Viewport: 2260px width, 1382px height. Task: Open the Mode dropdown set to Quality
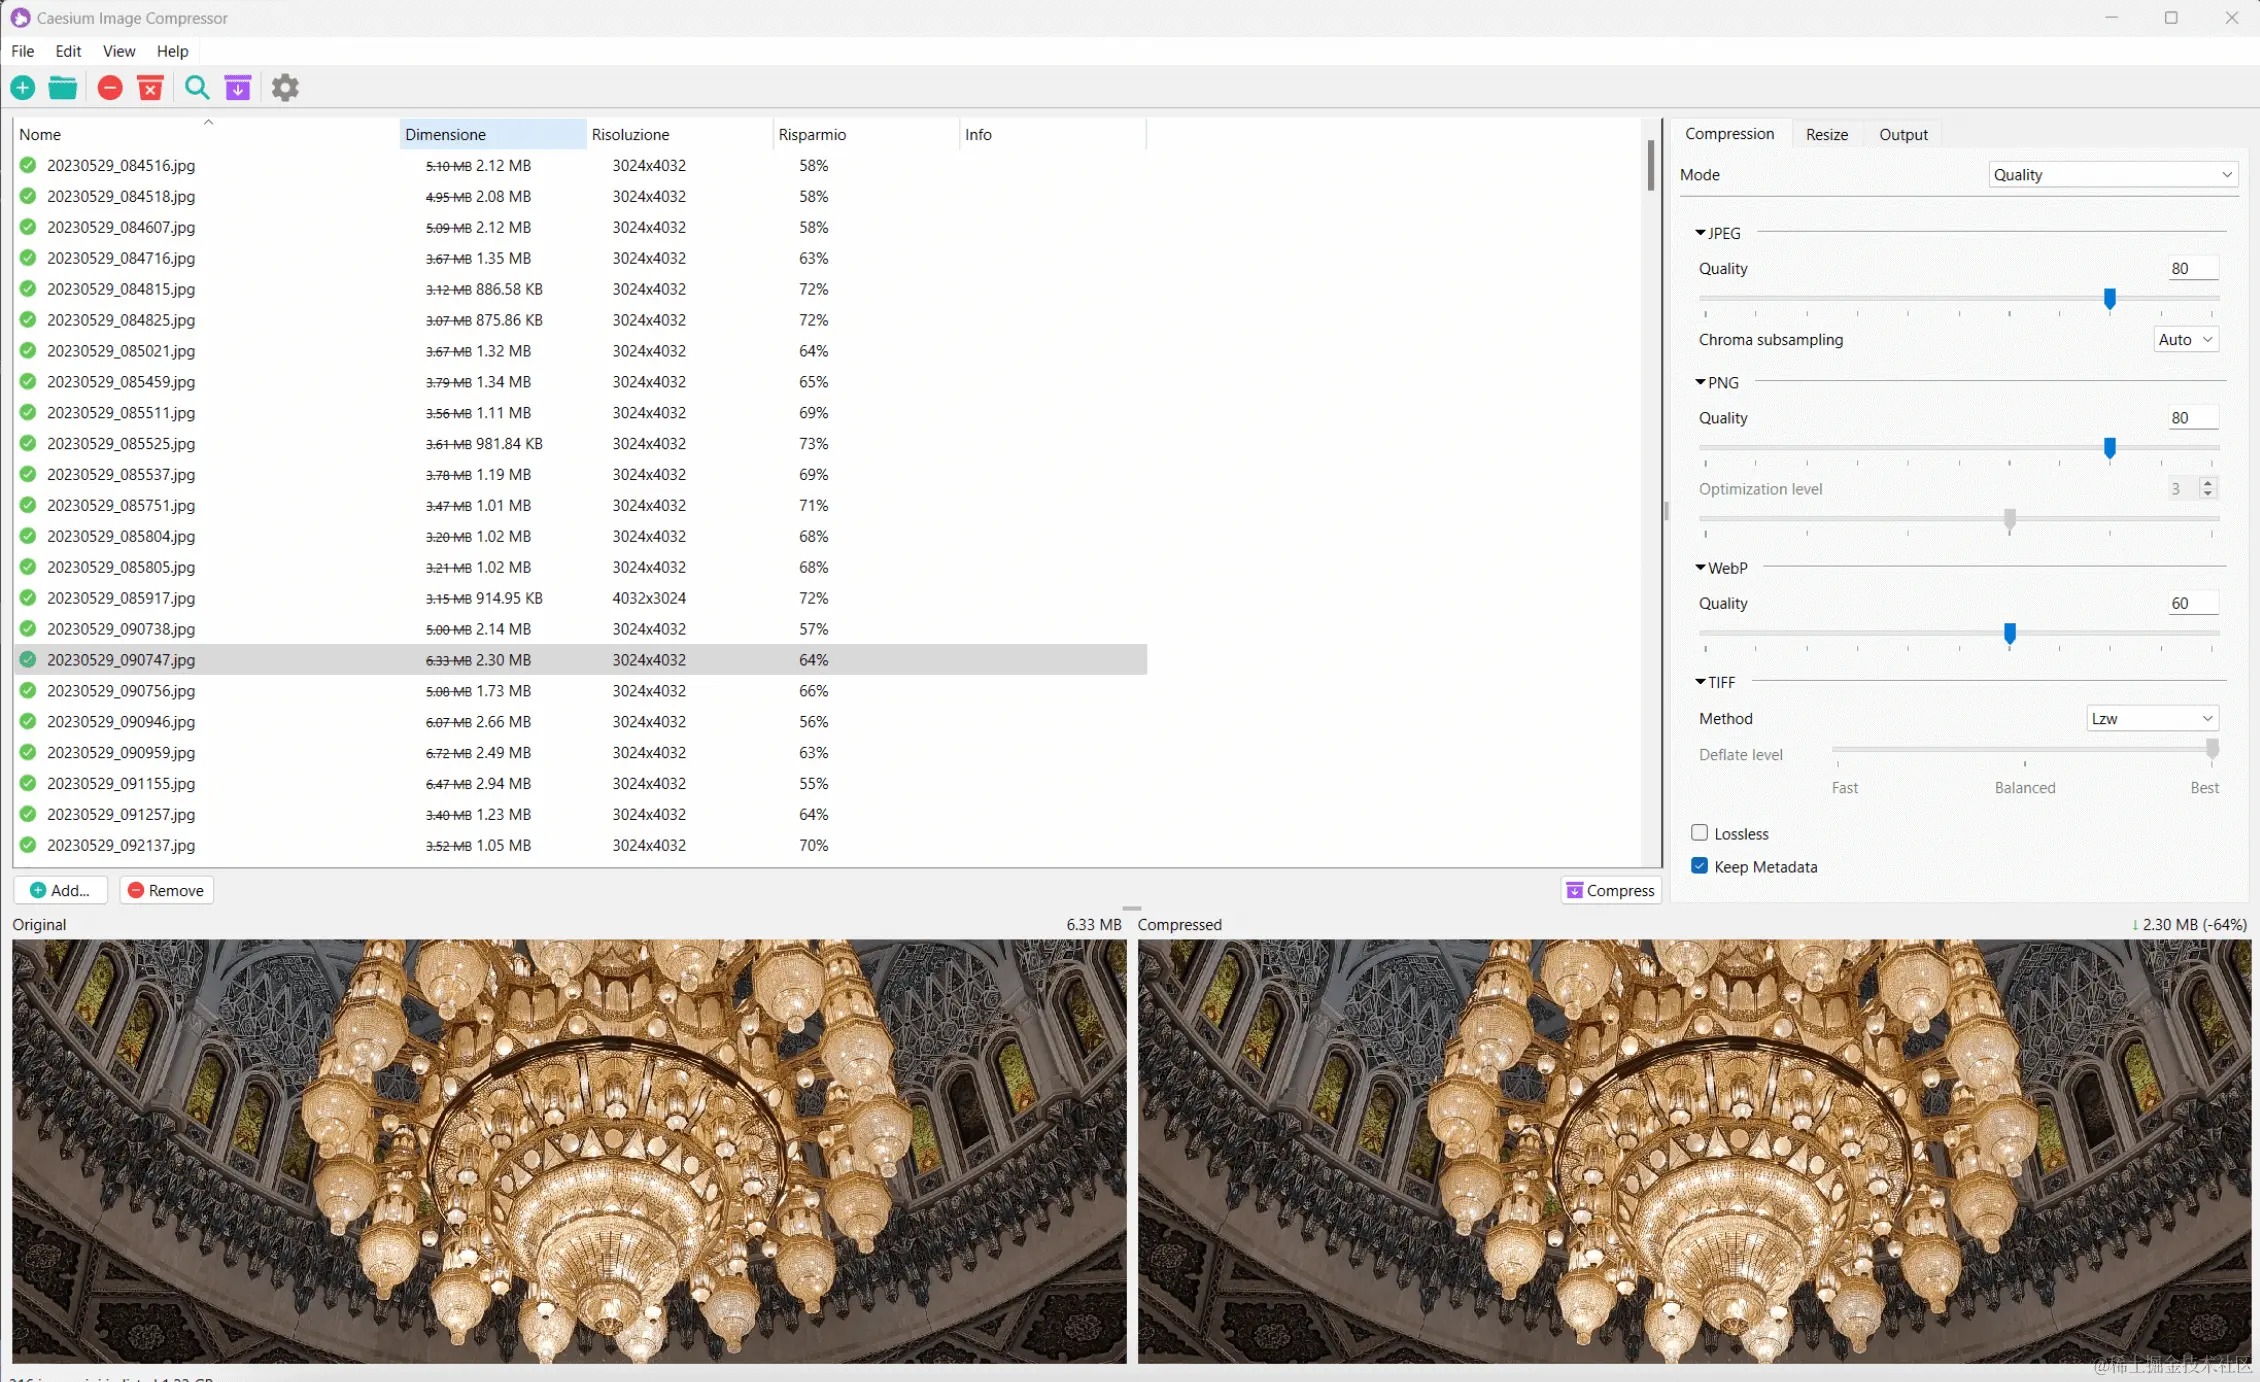point(2112,175)
